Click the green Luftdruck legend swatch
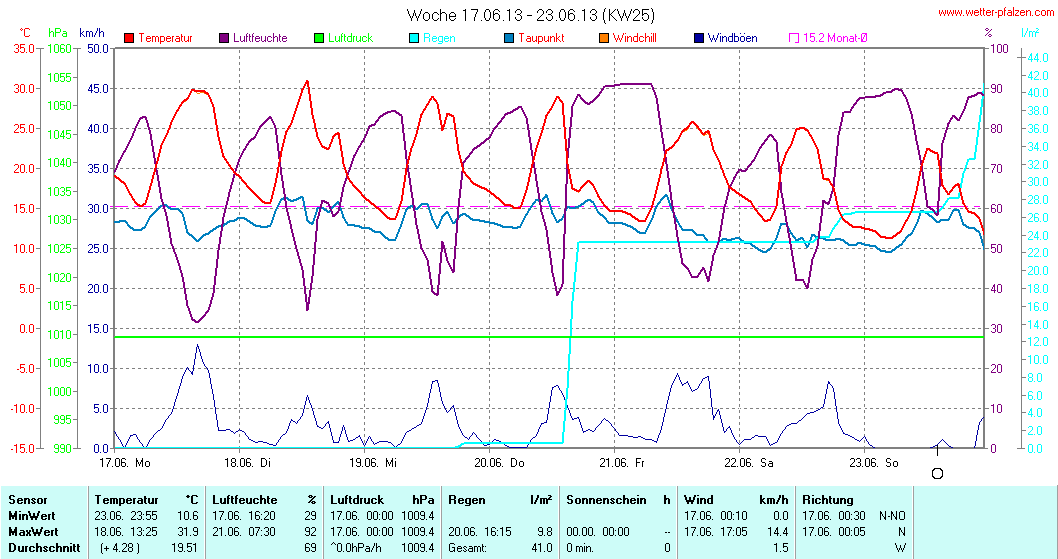 click(319, 38)
